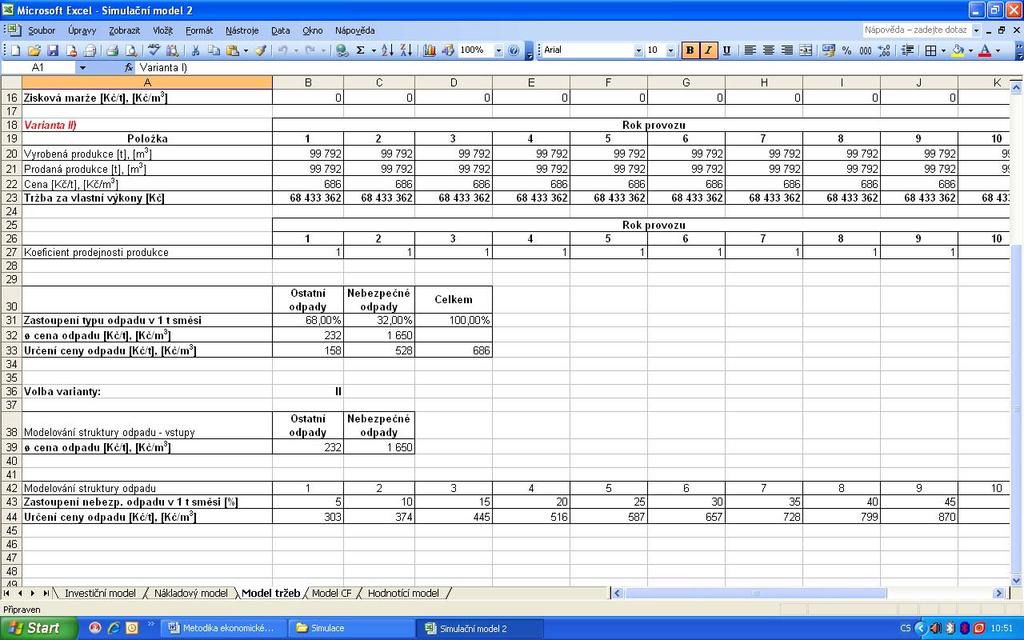Paste using the clipboard icon
This screenshot has width=1024, height=640.
tap(232, 50)
